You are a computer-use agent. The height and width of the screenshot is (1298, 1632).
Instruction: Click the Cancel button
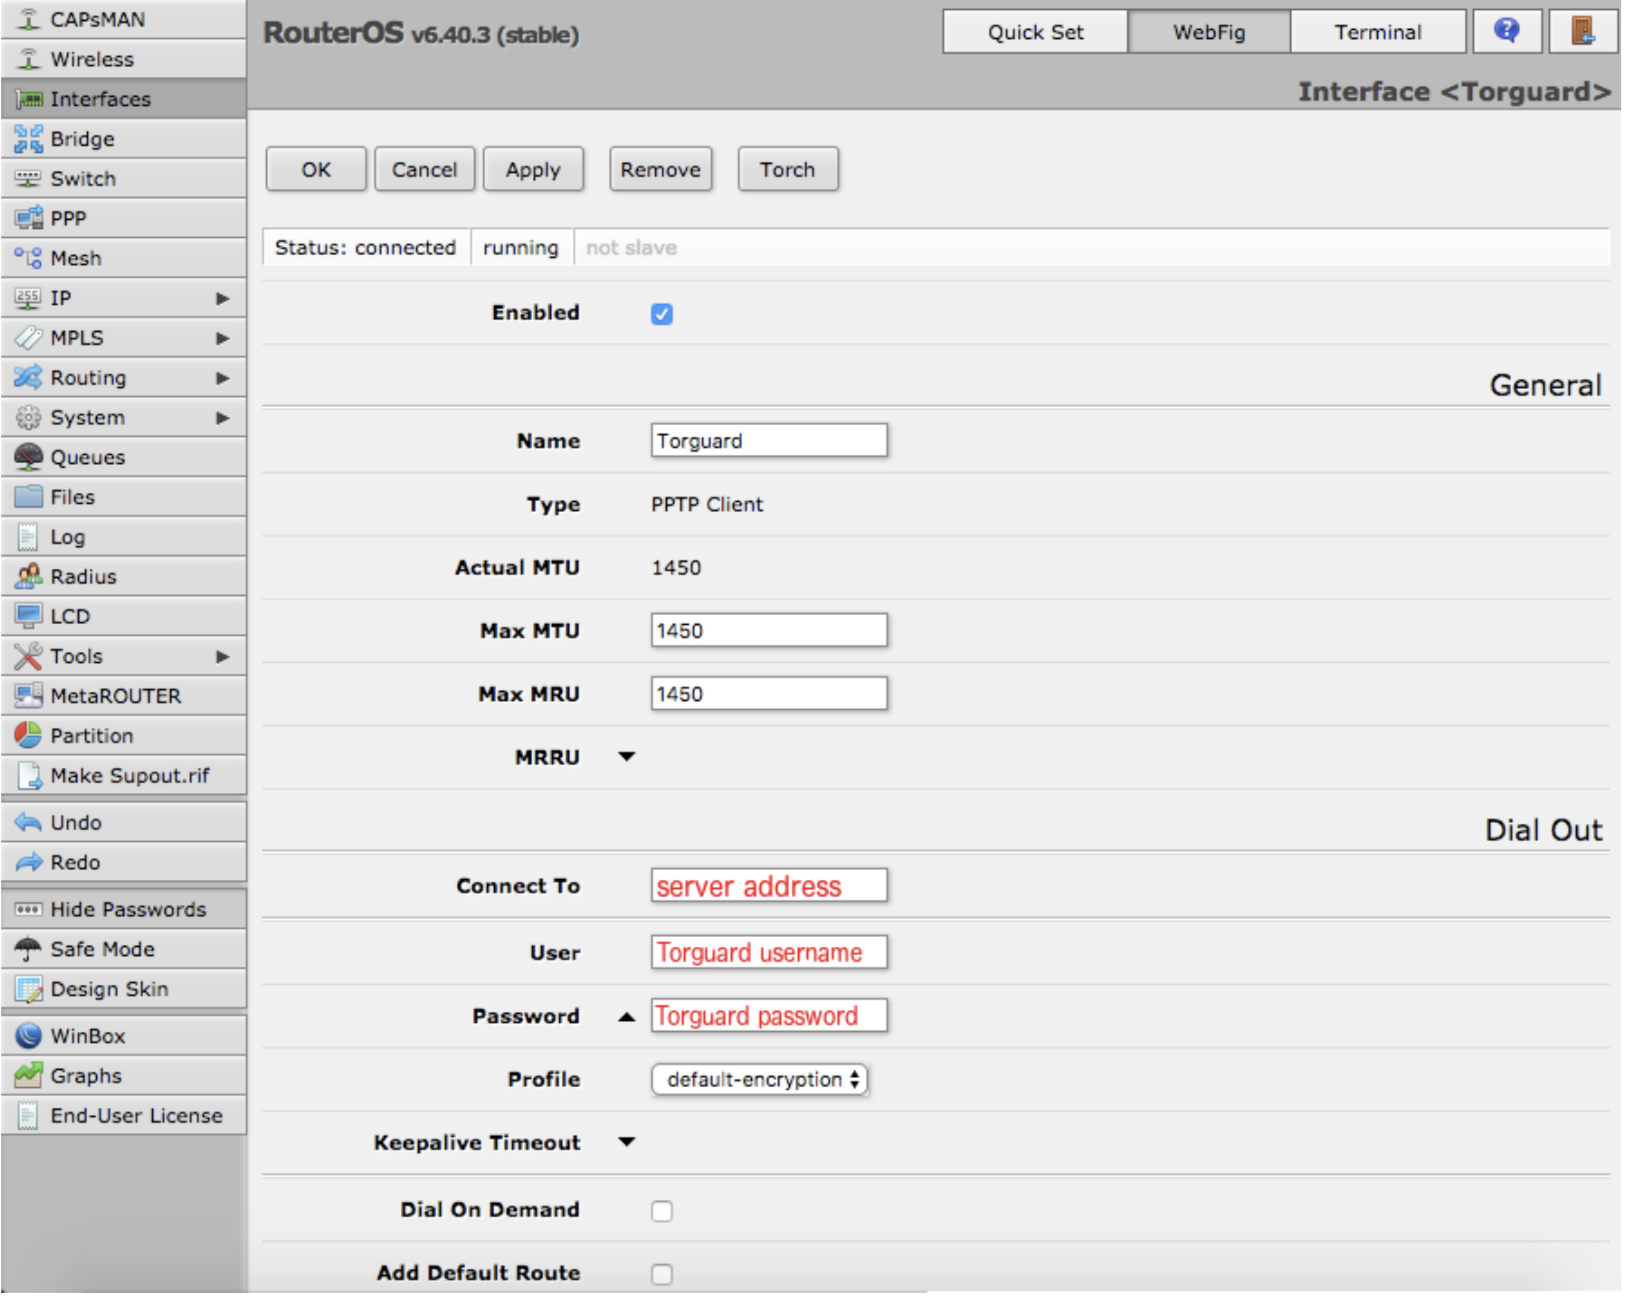tap(424, 169)
